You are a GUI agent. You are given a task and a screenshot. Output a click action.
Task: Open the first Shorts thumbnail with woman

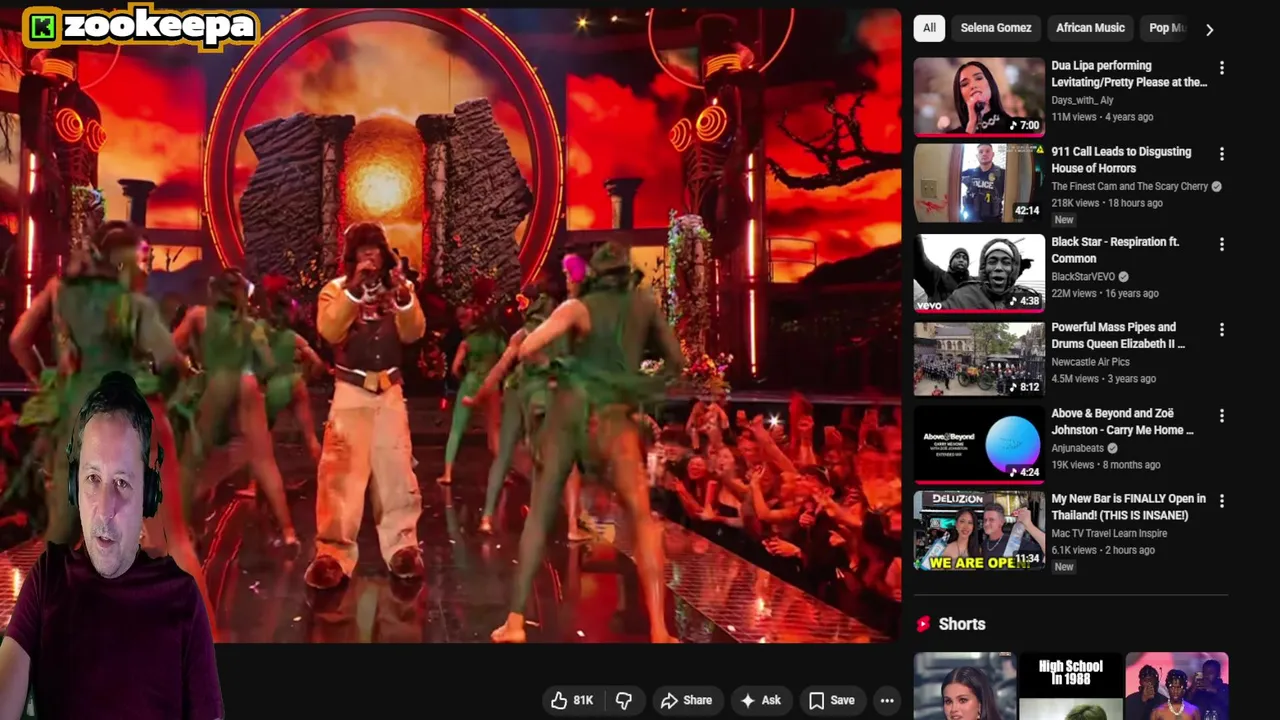click(x=965, y=686)
